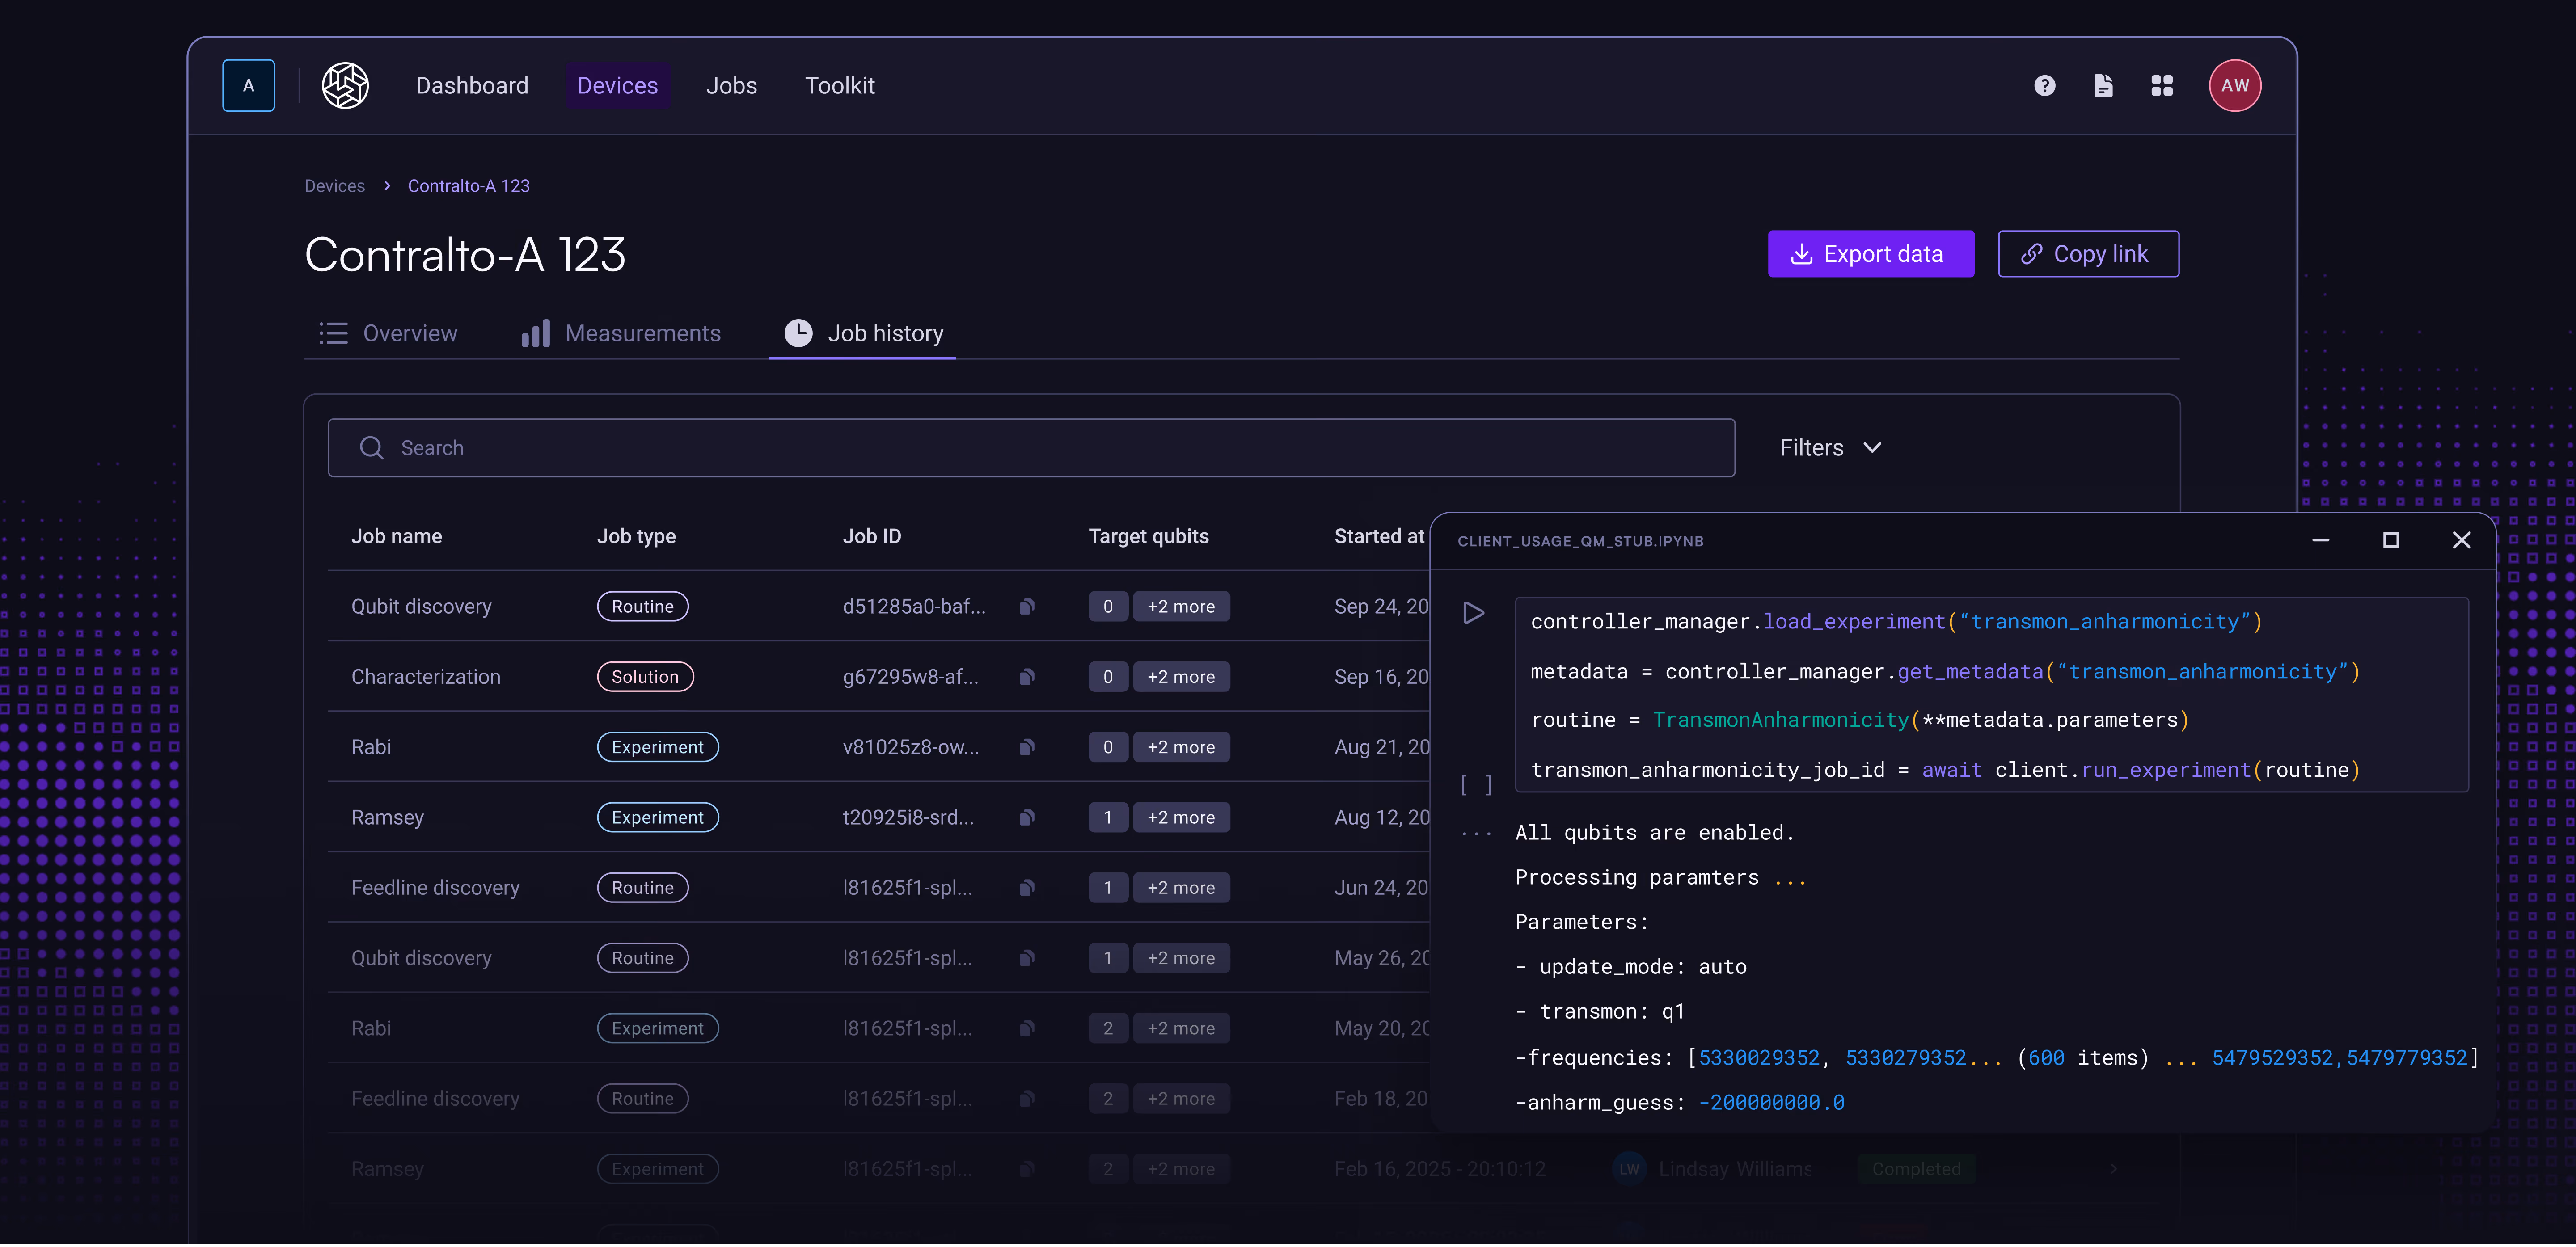Click the search magnifier icon
Viewport: 2576px width, 1247px height.
[371, 448]
